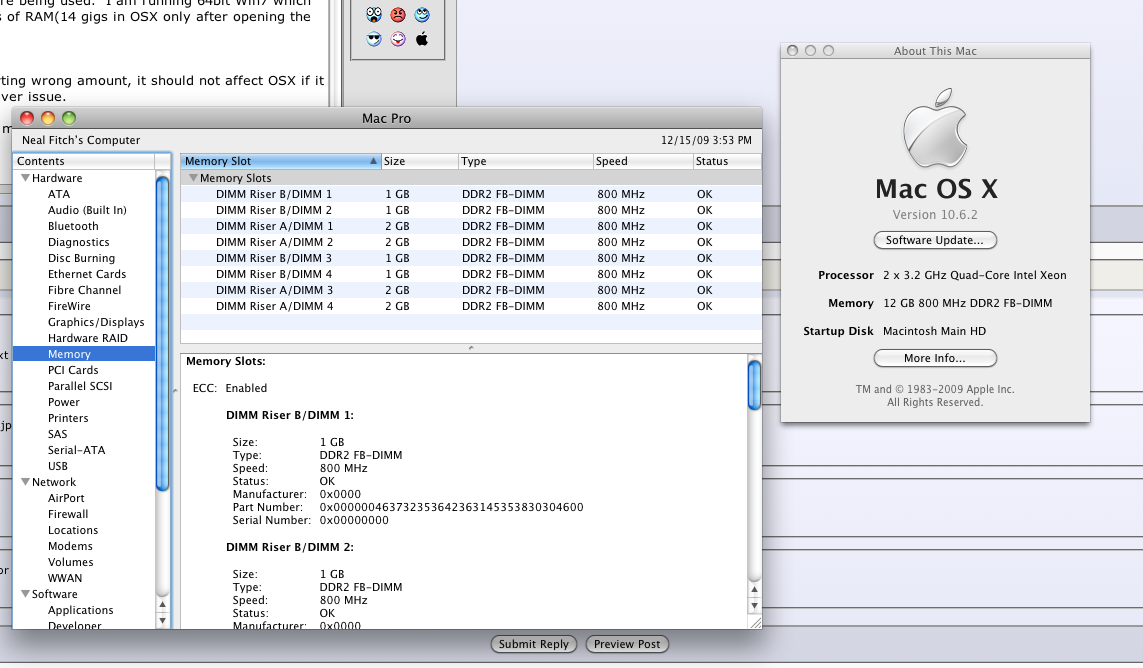The height and width of the screenshot is (668, 1143).
Task: Select the DIMM Riser A/DIMM 3 row
Action: tap(471, 290)
